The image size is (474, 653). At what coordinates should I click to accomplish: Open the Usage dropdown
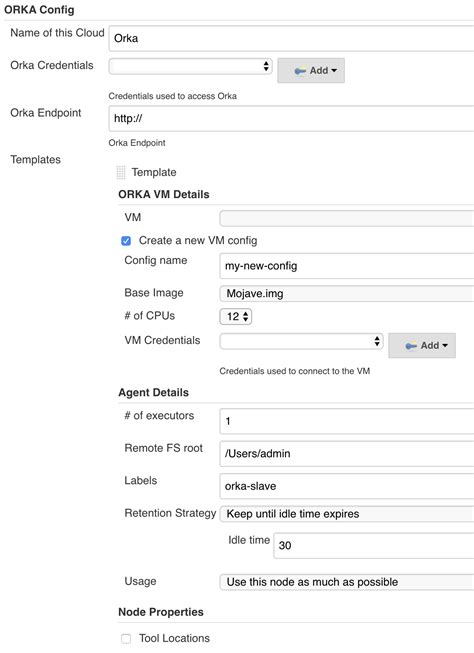(x=347, y=582)
